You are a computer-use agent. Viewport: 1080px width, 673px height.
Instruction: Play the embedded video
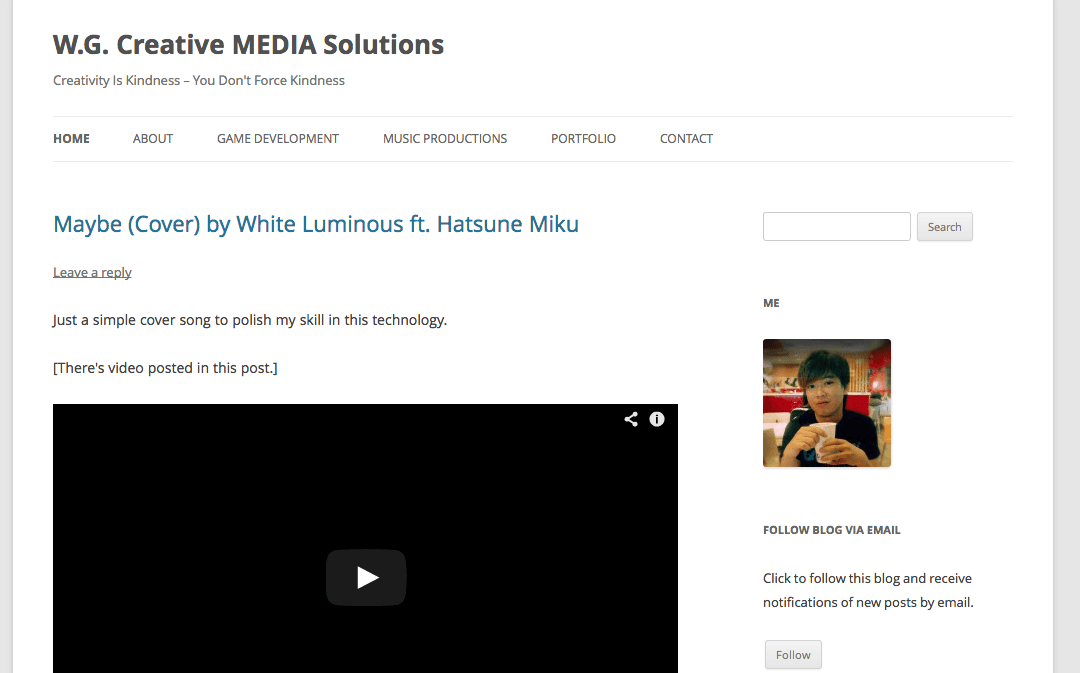[x=366, y=577]
